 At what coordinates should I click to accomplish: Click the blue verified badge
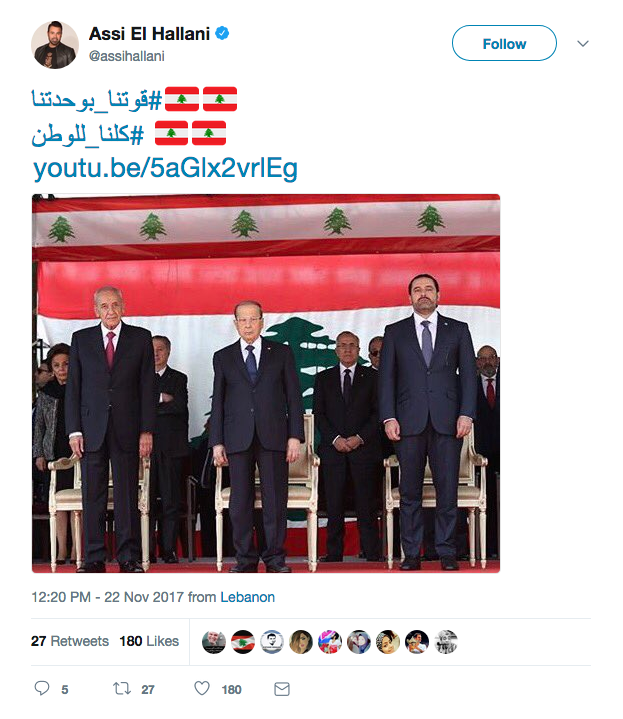point(222,33)
